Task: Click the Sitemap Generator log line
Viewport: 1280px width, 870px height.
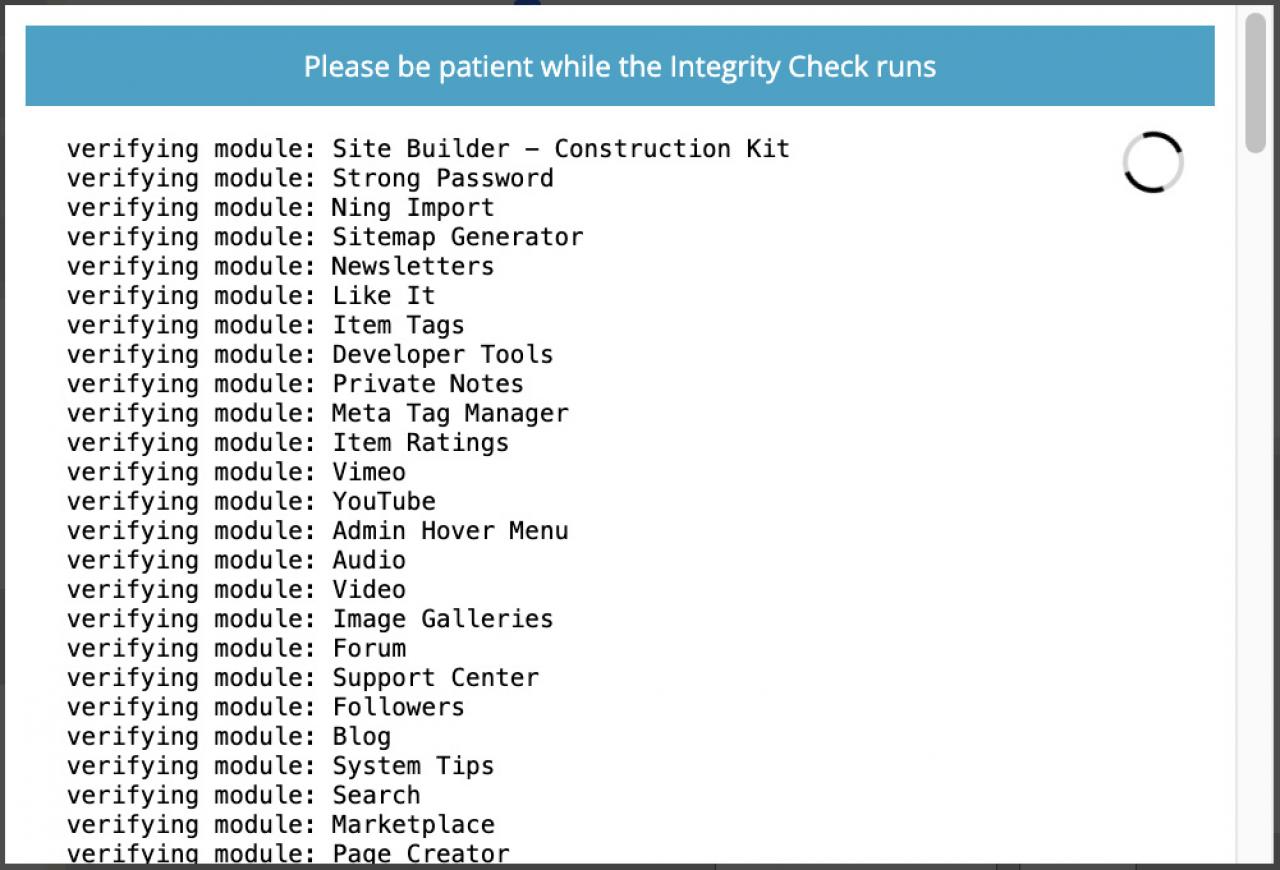Action: (325, 237)
